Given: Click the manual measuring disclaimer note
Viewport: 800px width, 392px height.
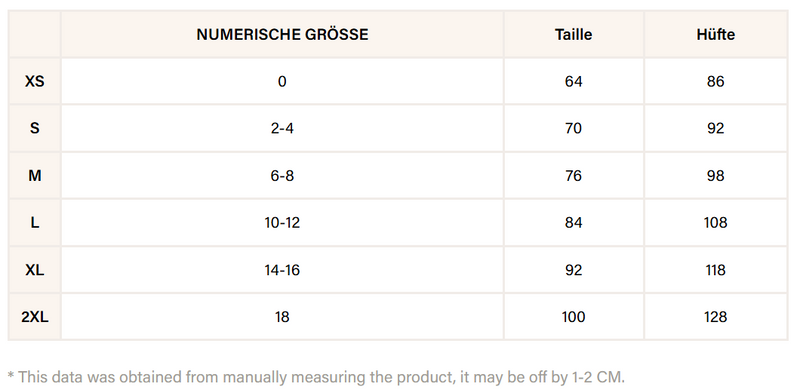Looking at the screenshot, I should 316,377.
